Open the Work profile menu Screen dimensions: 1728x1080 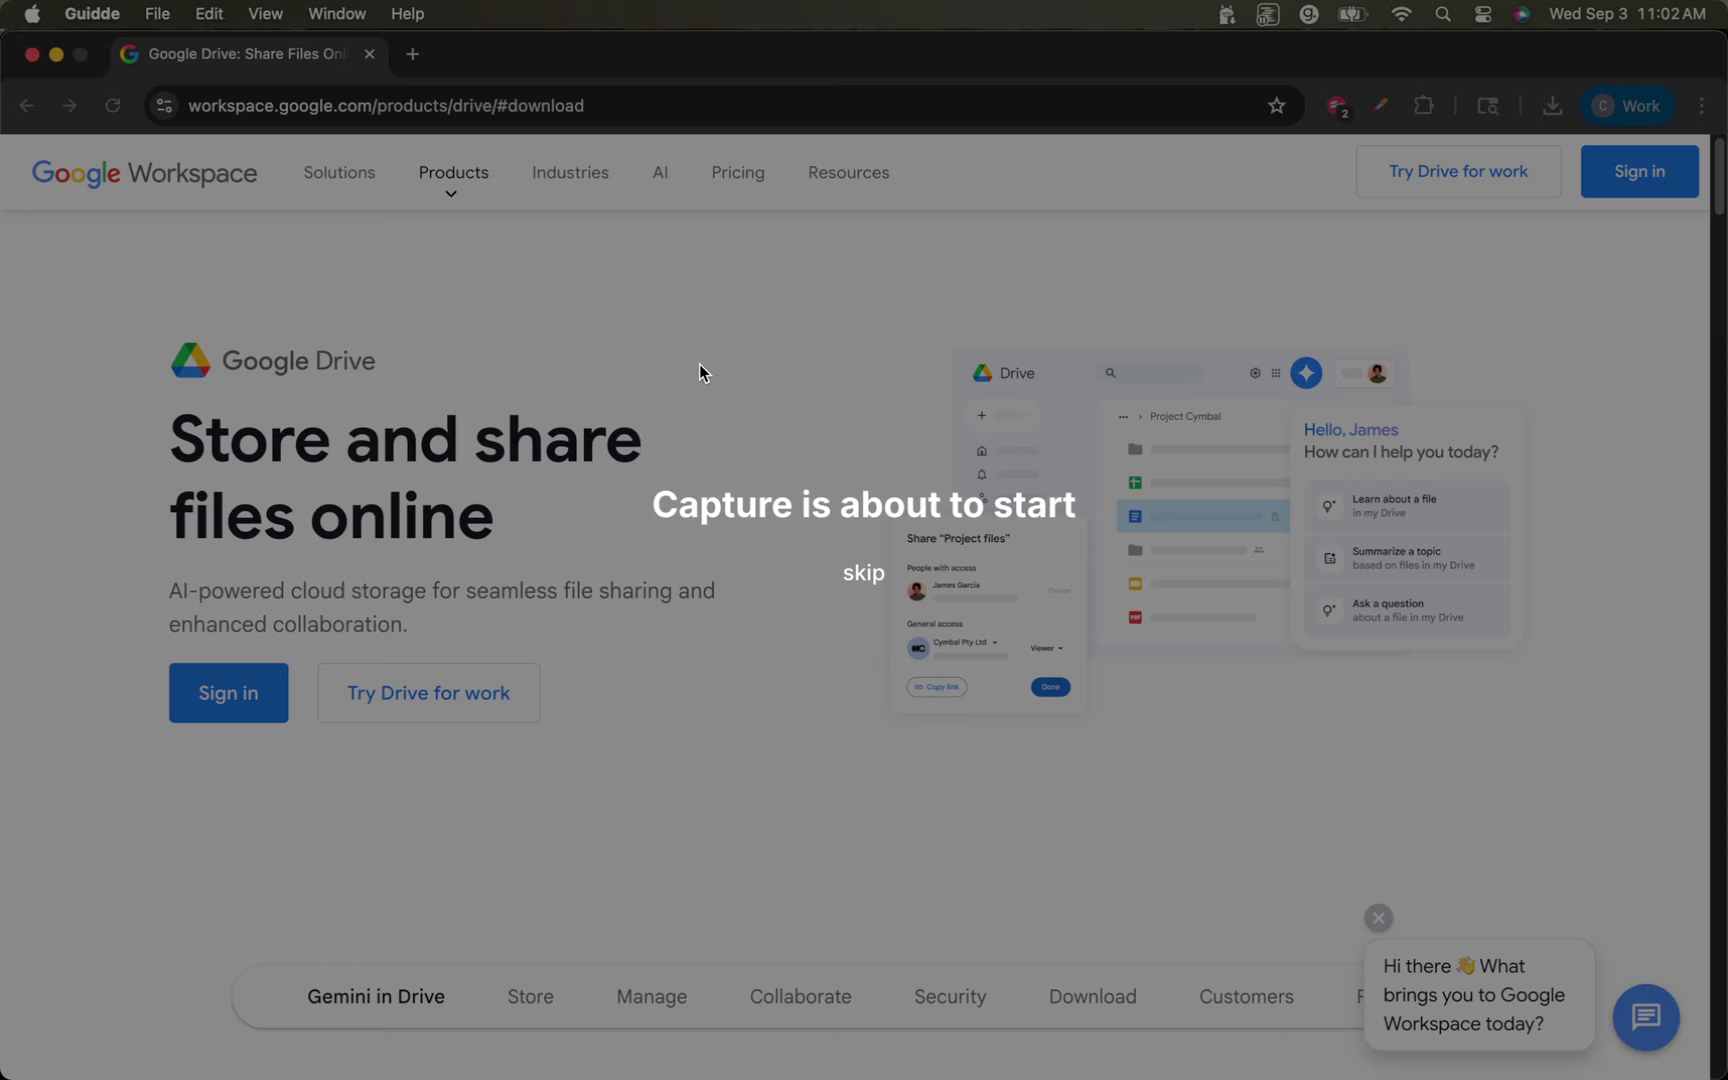click(1627, 106)
